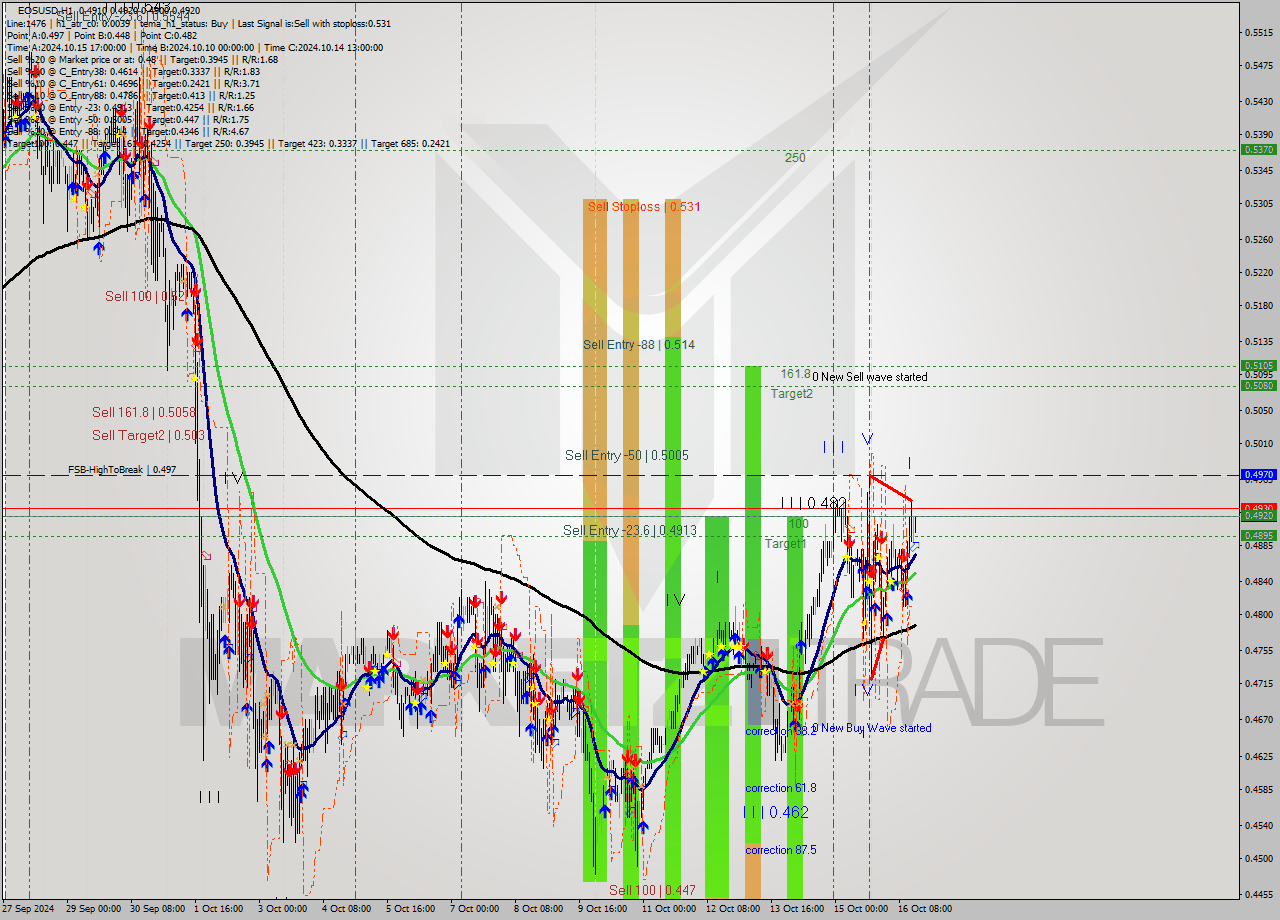Viewport: 1280px width, 920px height.
Task: Click the '15 Oct 00:00' time label
Action: coord(861,909)
